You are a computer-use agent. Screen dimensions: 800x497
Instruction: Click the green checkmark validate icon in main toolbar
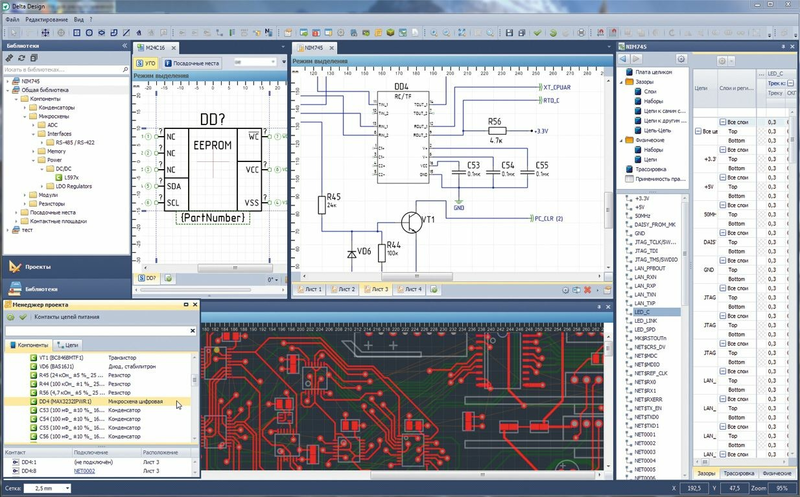[537, 33]
